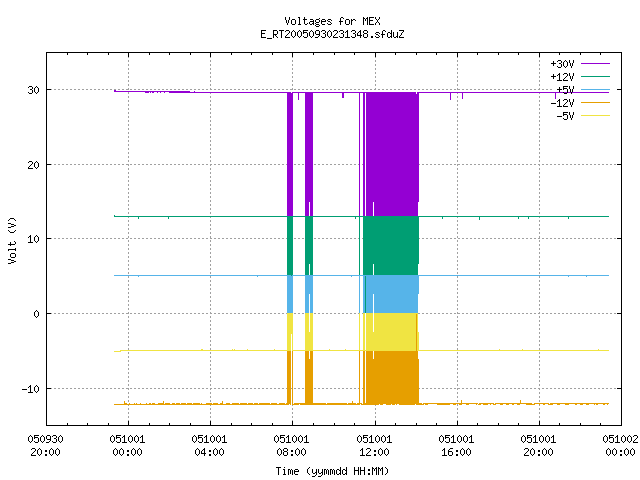Click the Y-axis tick value 0
Viewport: 640px width, 480px height.
(x=37, y=314)
